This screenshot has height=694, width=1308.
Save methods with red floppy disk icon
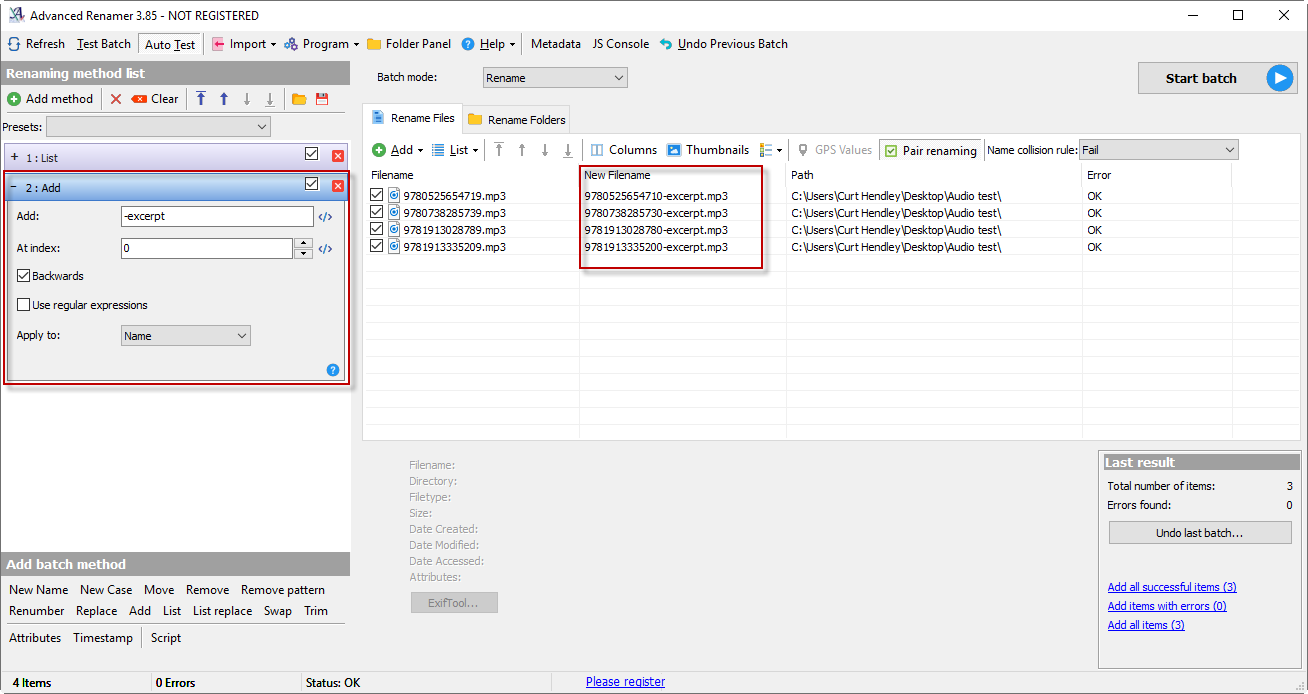pos(322,99)
